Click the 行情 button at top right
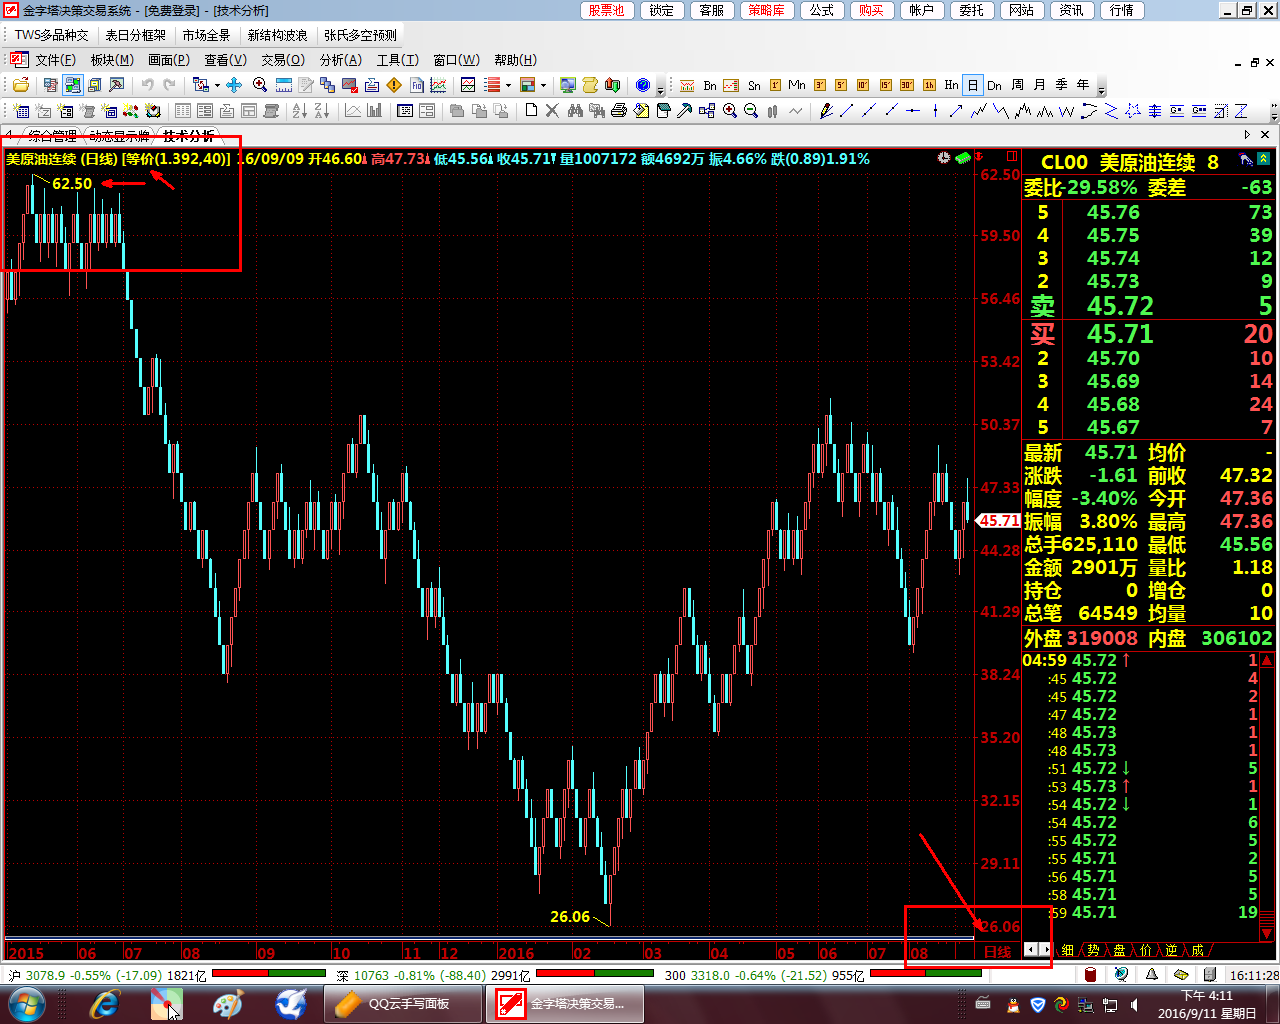Image resolution: width=1280 pixels, height=1024 pixels. click(x=1122, y=10)
